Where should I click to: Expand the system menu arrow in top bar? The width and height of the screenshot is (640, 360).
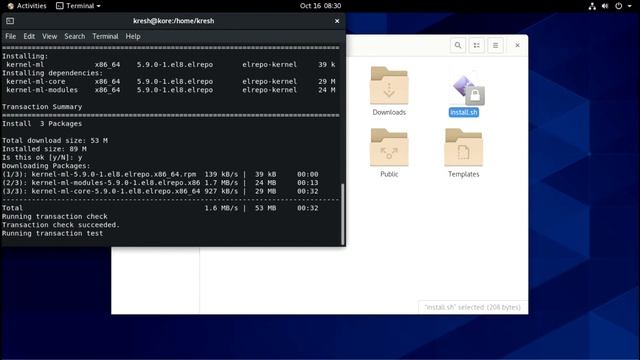pos(629,6)
